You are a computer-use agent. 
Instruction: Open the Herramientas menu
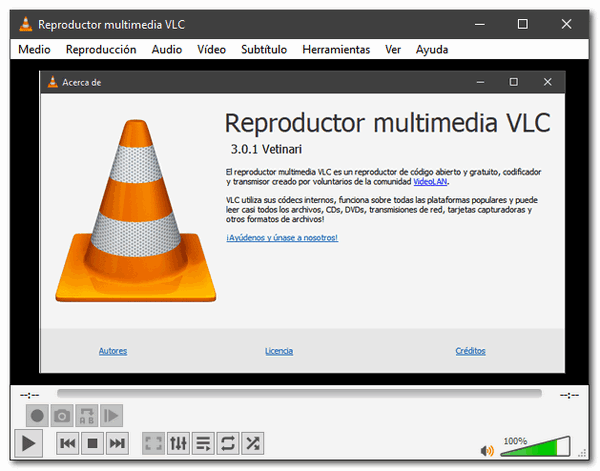coord(336,49)
